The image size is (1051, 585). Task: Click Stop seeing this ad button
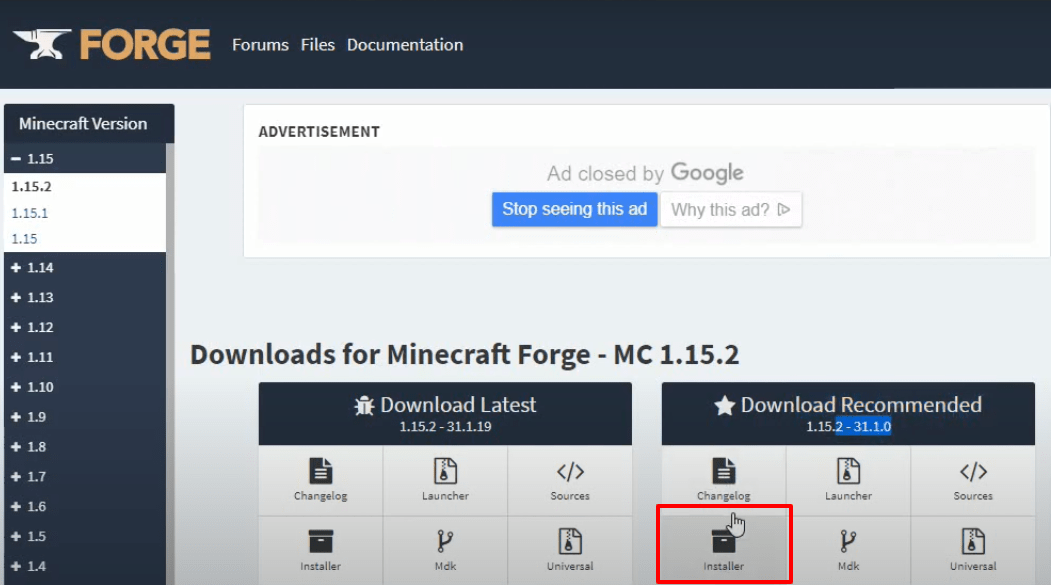pos(574,209)
